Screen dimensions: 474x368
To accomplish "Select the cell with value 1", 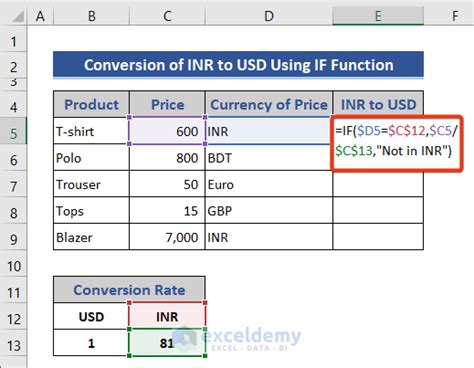I will tap(91, 343).
